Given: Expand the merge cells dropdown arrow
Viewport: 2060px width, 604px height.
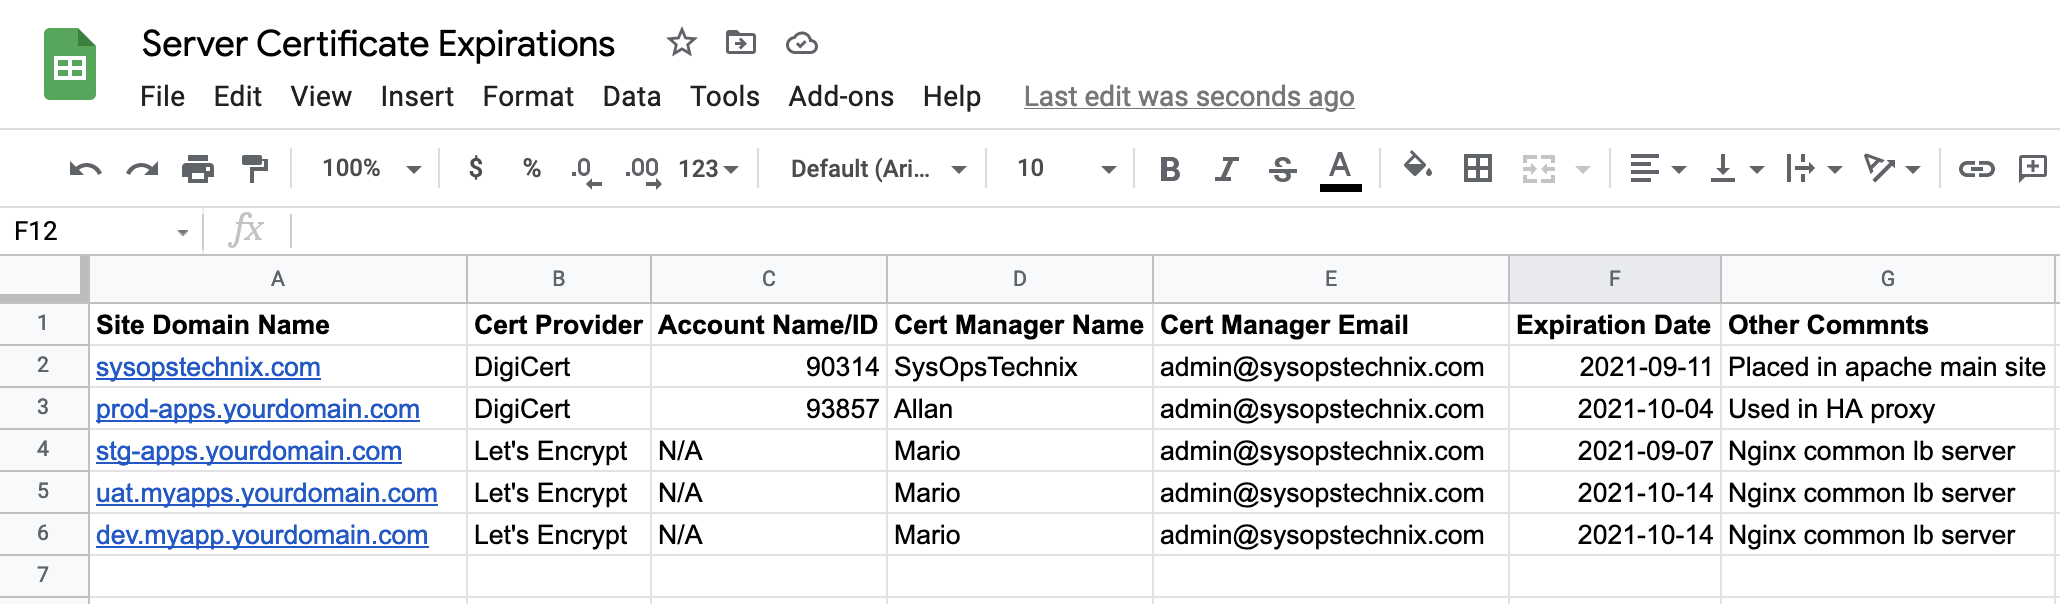Looking at the screenshot, I should point(1583,169).
